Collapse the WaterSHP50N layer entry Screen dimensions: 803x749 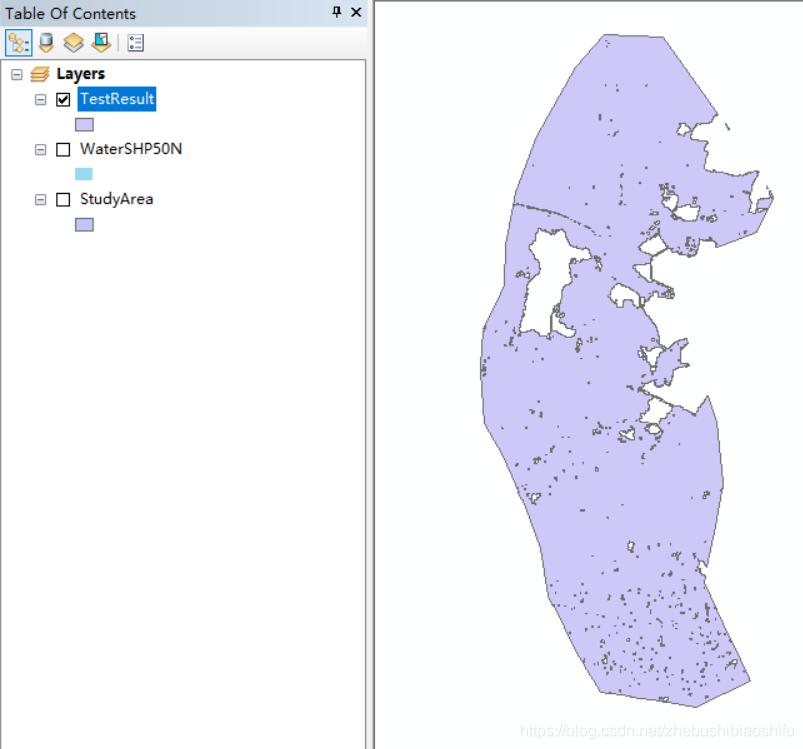point(40,148)
